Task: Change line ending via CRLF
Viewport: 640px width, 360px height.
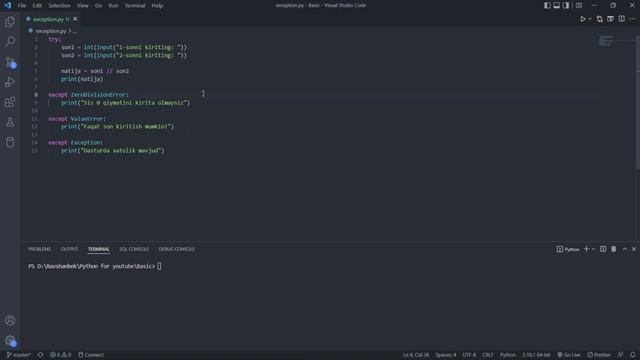Action: click(x=488, y=355)
